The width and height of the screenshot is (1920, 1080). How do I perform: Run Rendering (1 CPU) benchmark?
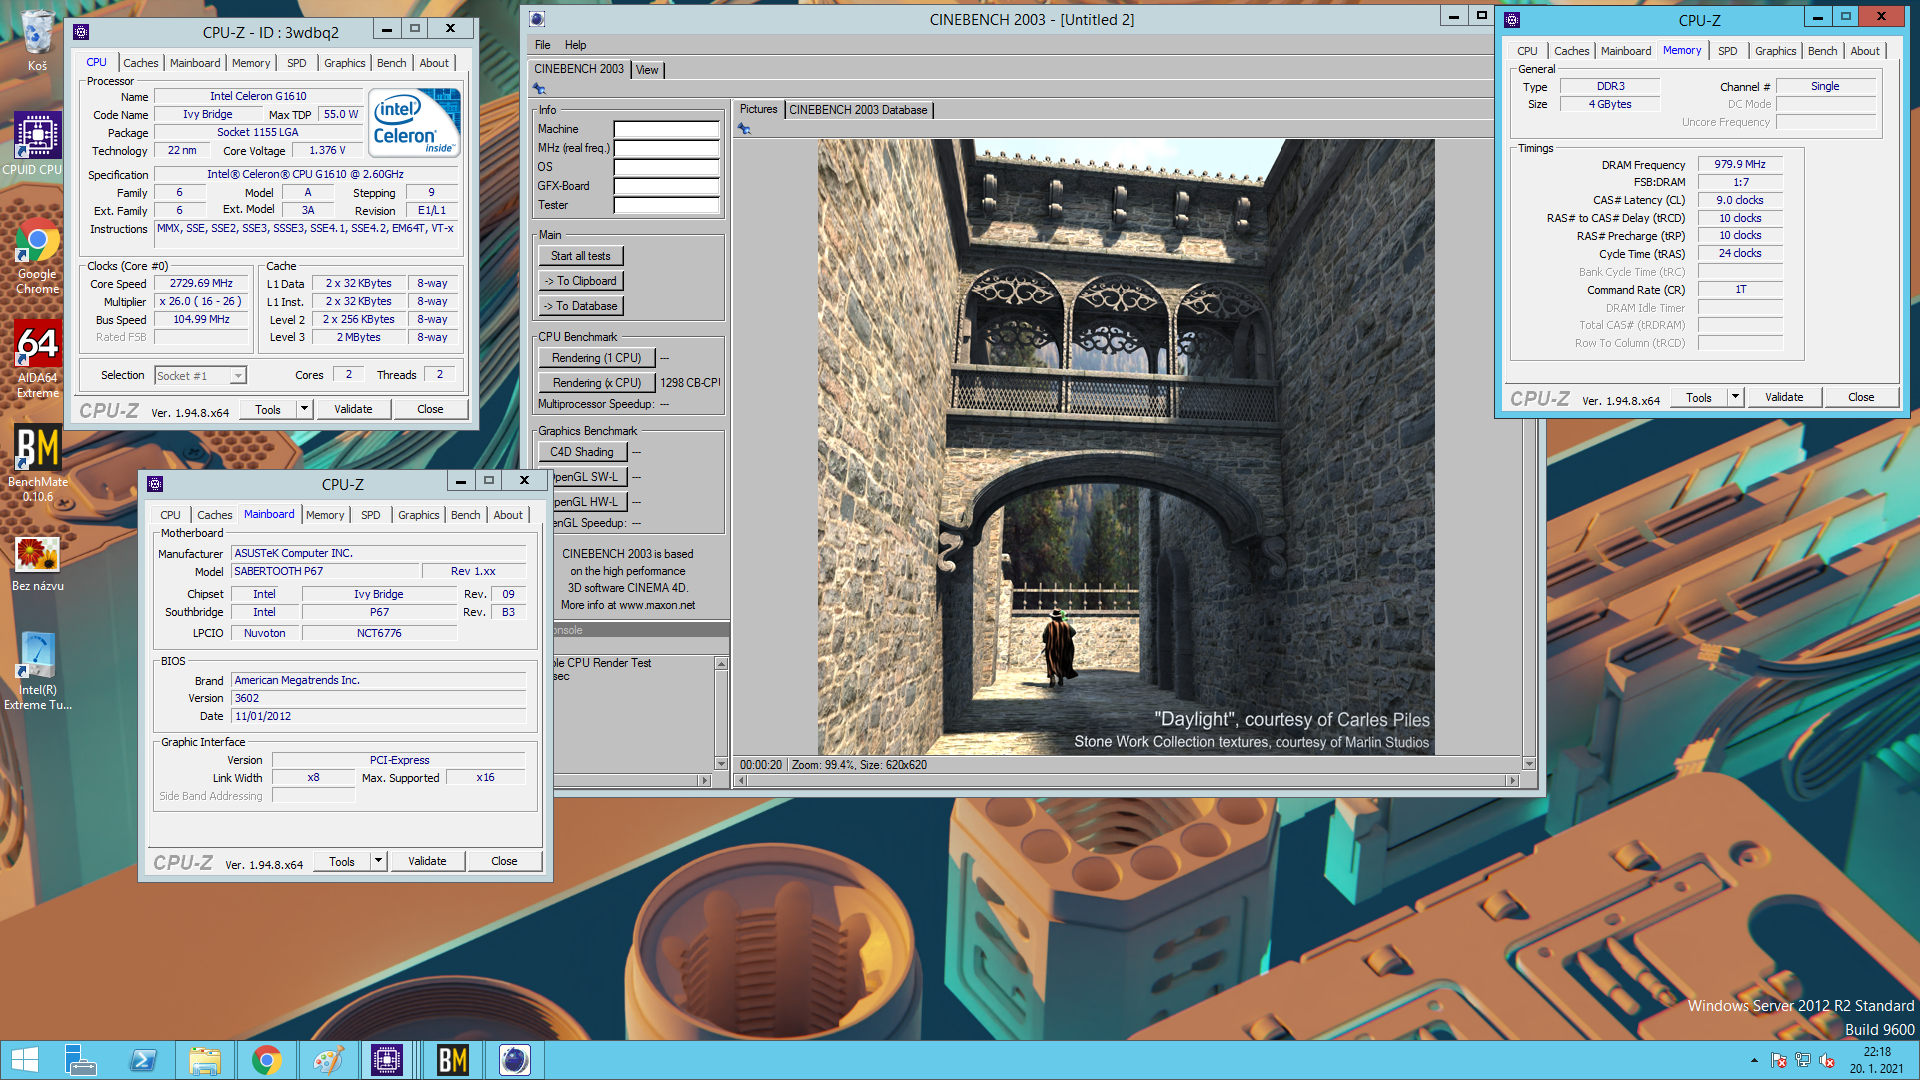click(x=596, y=358)
